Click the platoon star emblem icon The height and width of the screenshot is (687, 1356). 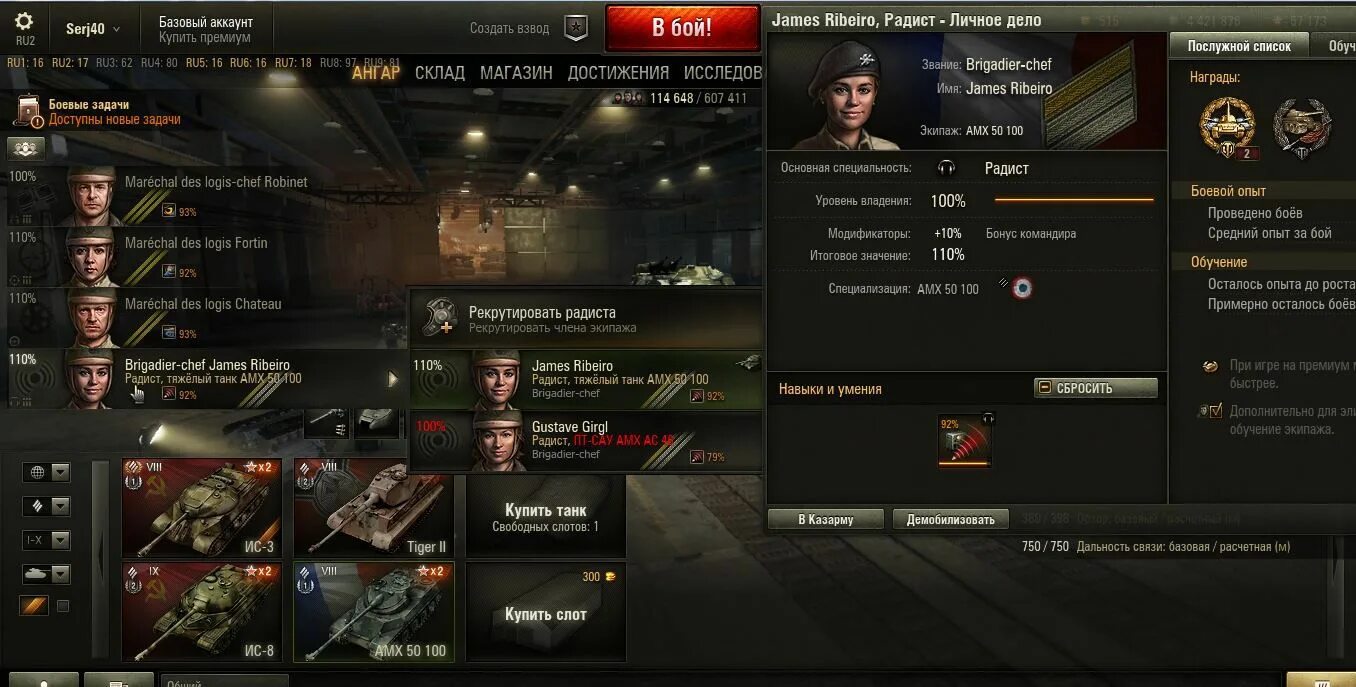pyautogui.click(x=576, y=28)
